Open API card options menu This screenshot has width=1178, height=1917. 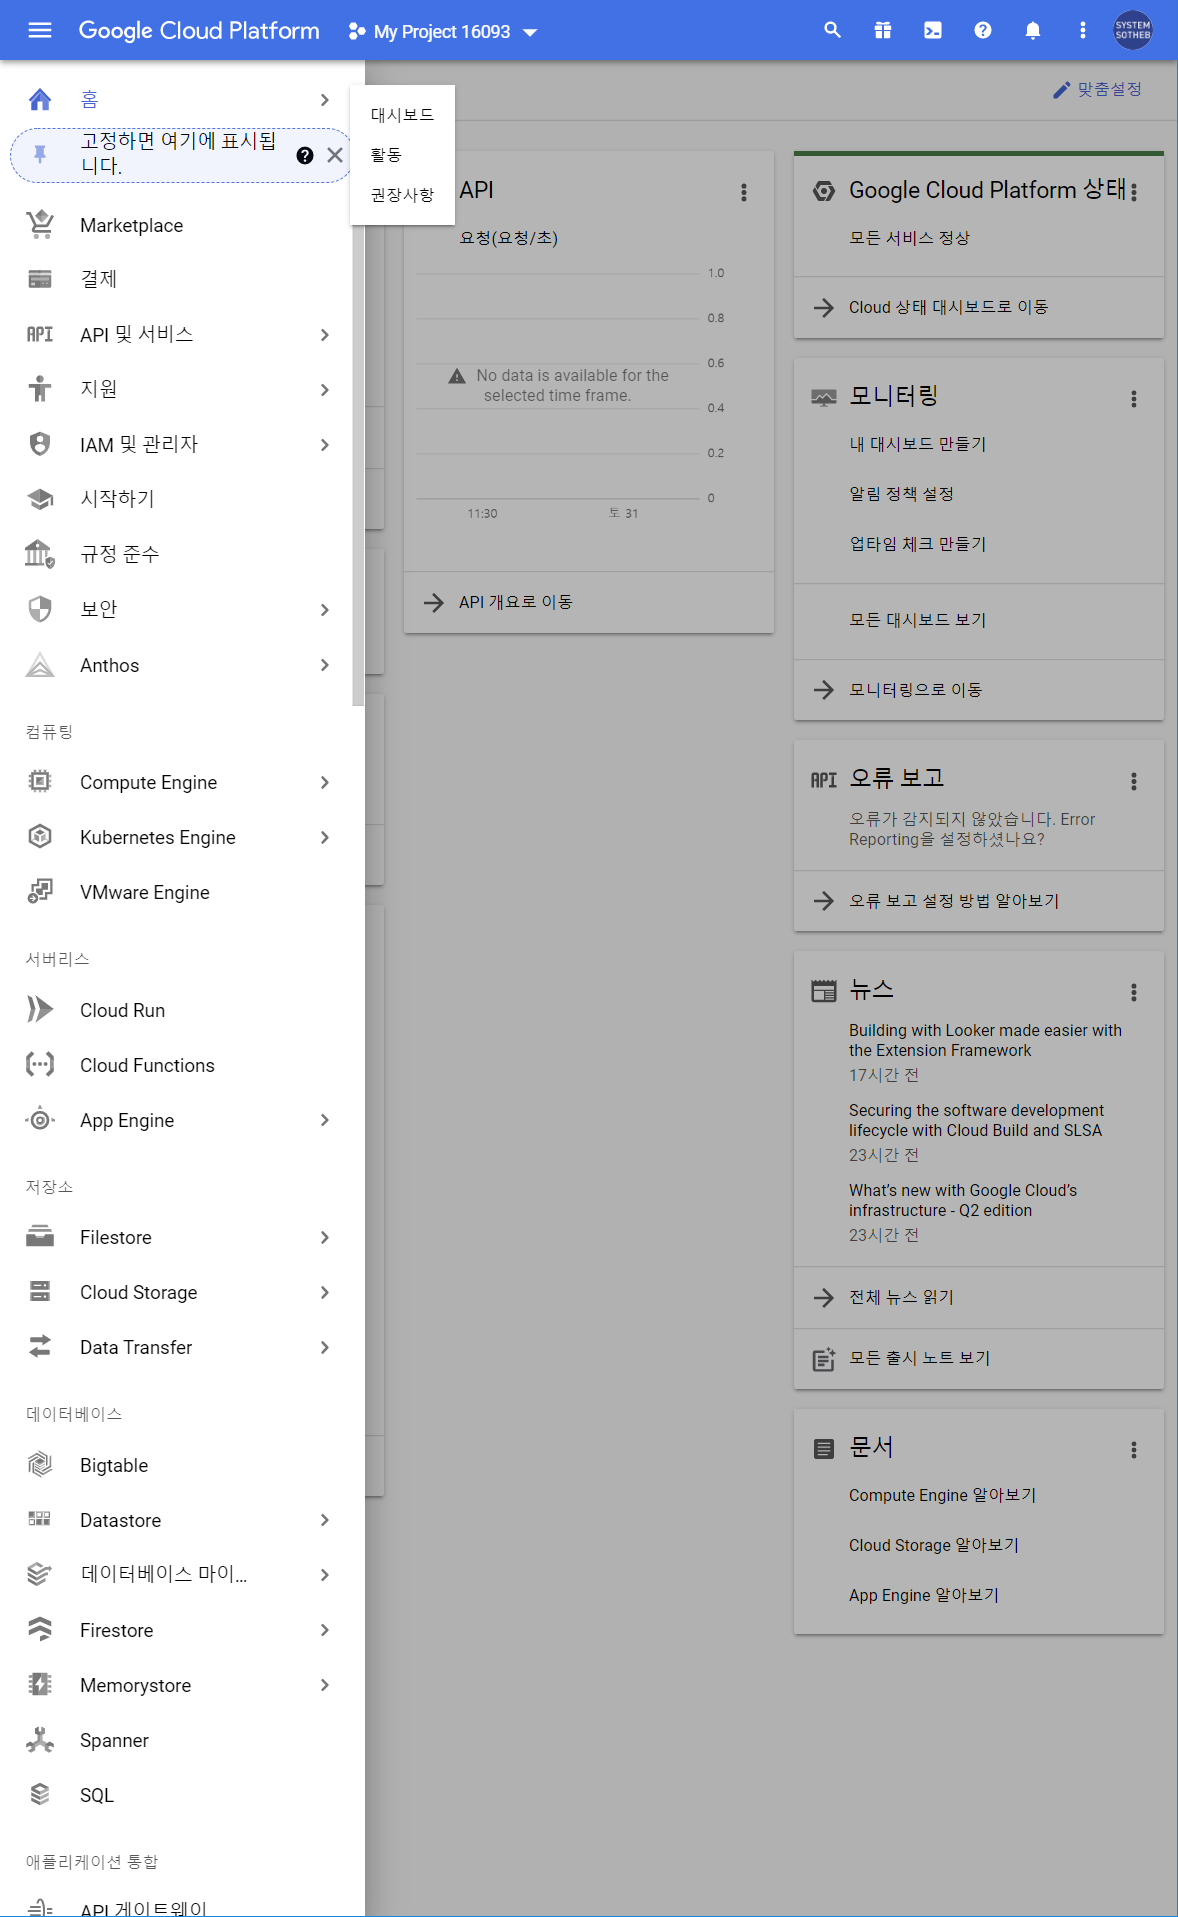click(x=743, y=192)
